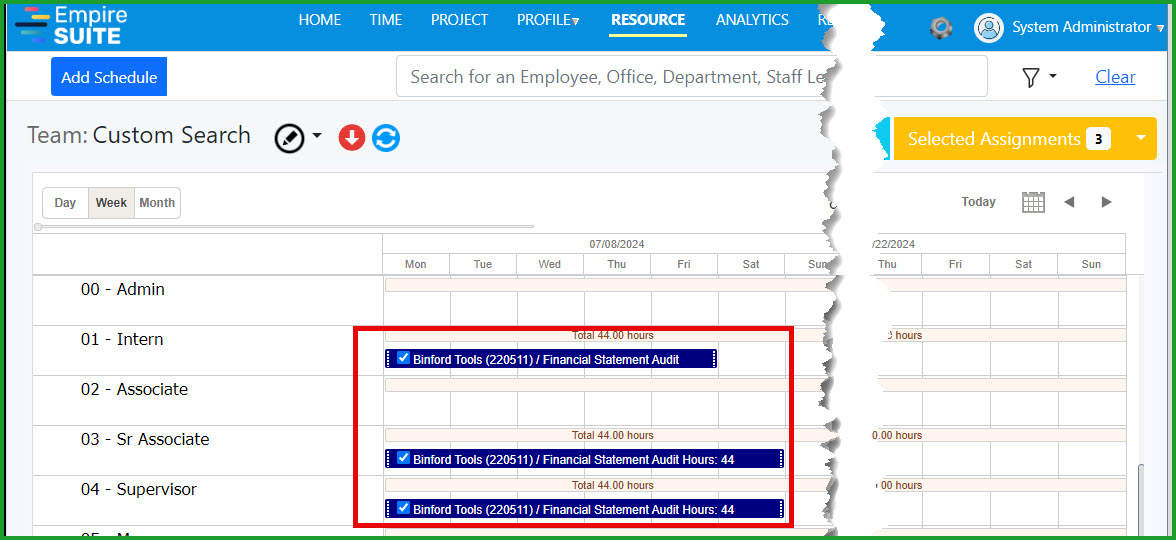Click the edit team pencil icon
Image resolution: width=1176 pixels, height=540 pixels.
[290, 138]
